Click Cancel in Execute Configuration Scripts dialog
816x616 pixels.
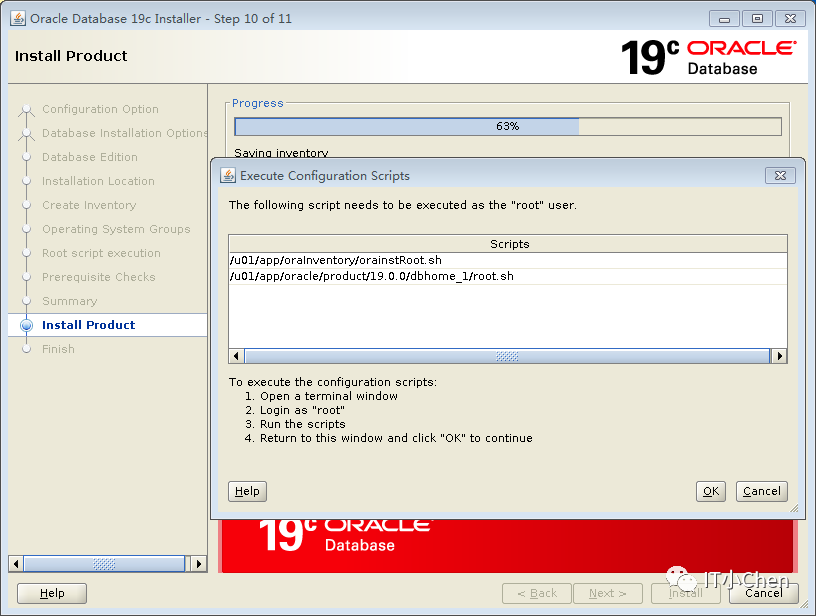(761, 491)
